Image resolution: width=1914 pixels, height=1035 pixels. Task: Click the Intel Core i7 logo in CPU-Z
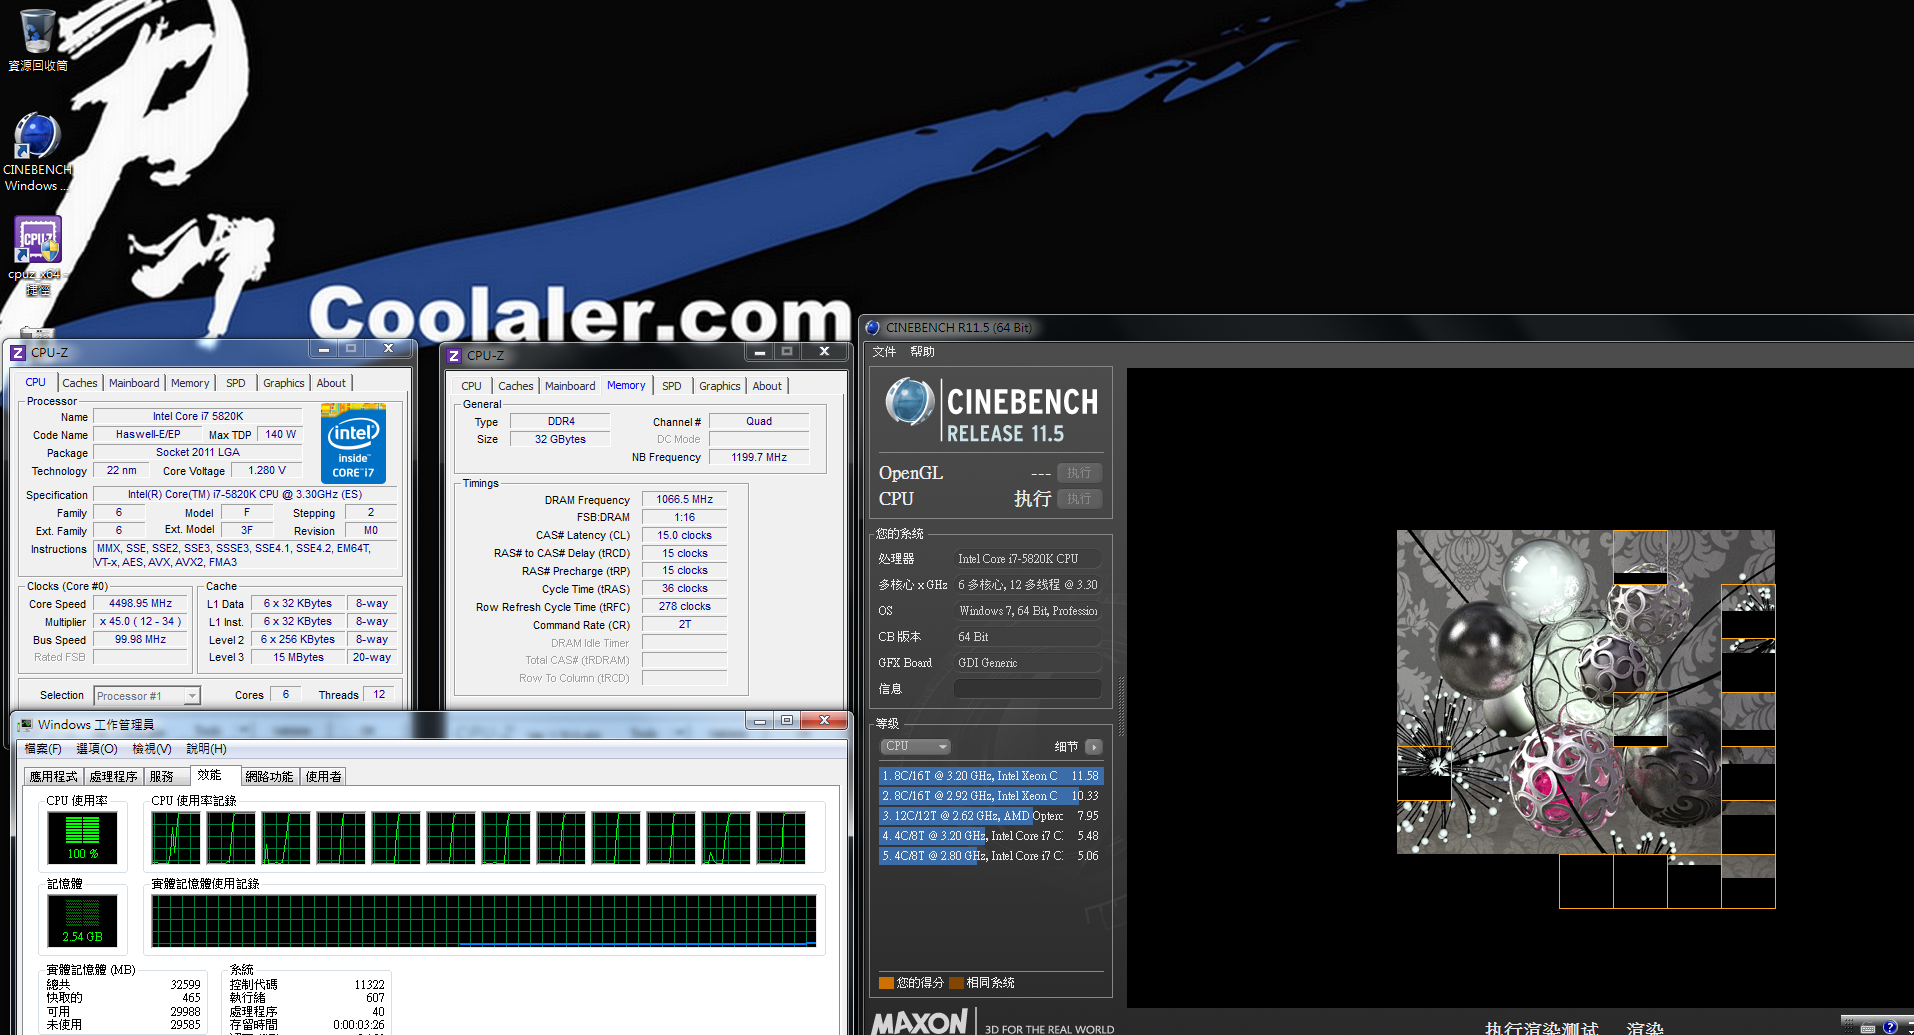tap(353, 444)
